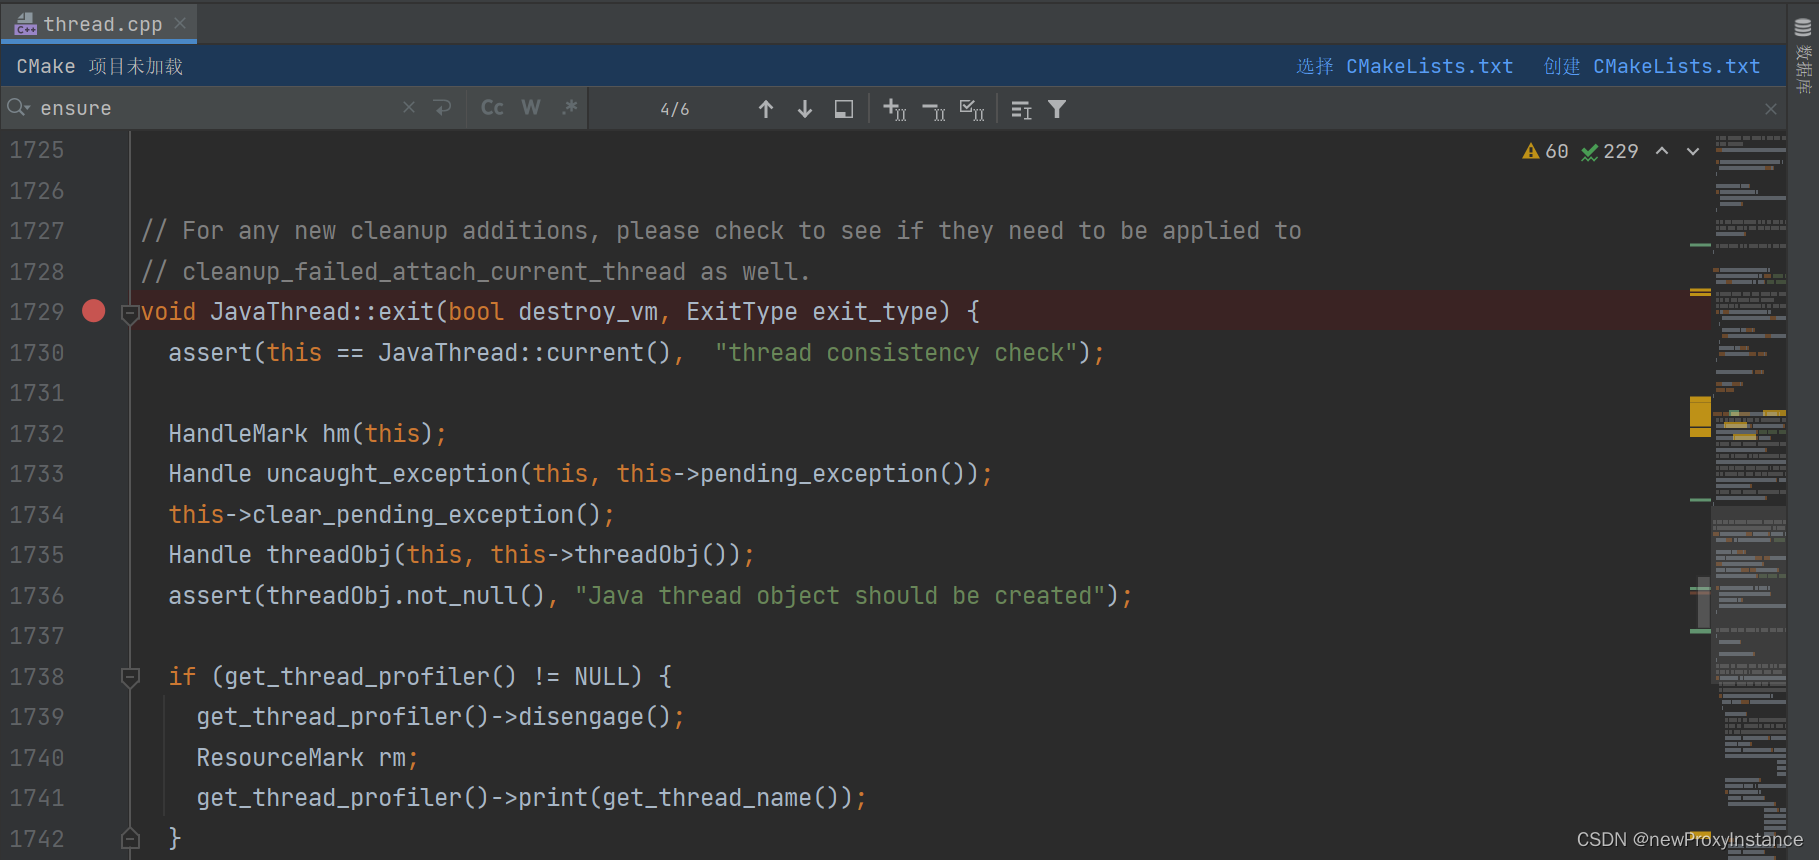Add selection for next occurrence

click(x=895, y=109)
